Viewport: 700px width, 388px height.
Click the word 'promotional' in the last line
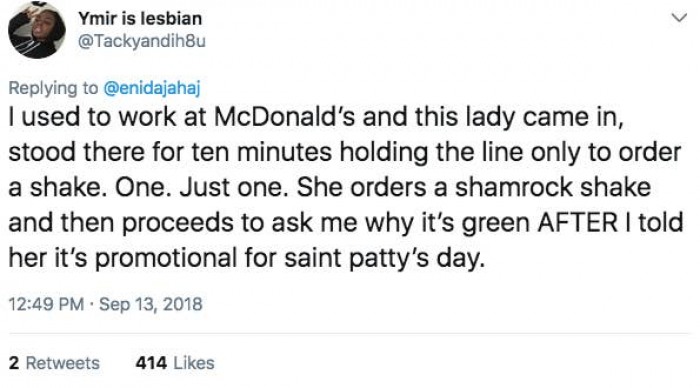[x=166, y=259]
